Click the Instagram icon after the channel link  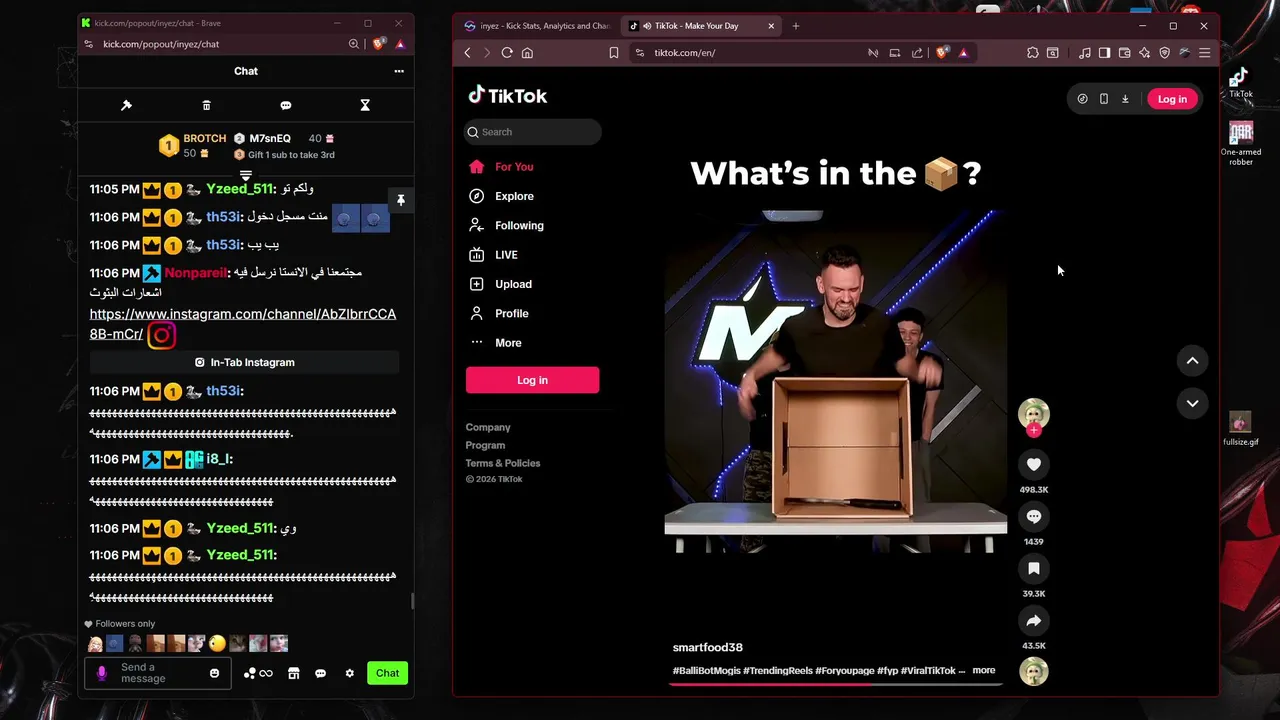161,336
